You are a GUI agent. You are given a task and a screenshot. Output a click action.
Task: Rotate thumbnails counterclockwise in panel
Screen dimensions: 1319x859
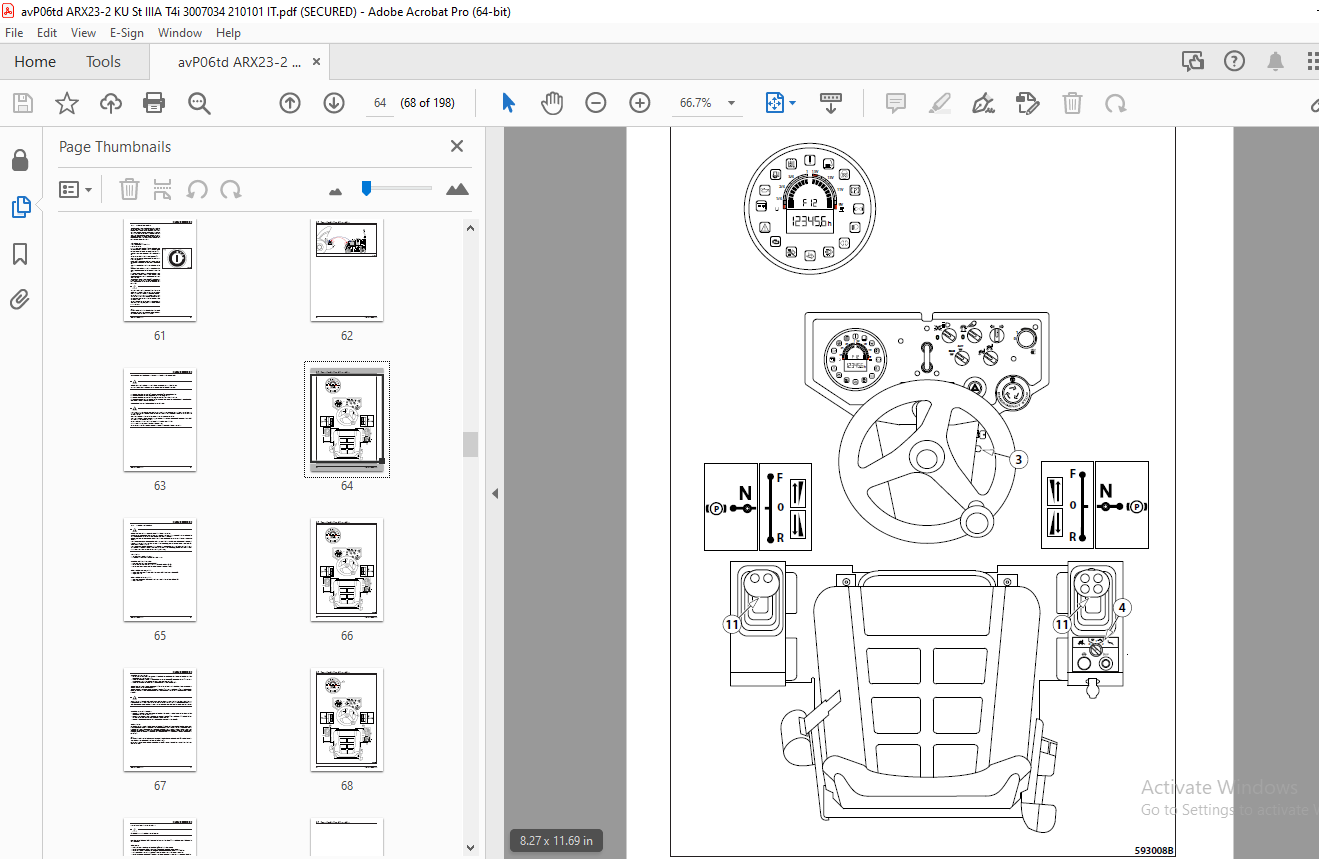point(197,189)
